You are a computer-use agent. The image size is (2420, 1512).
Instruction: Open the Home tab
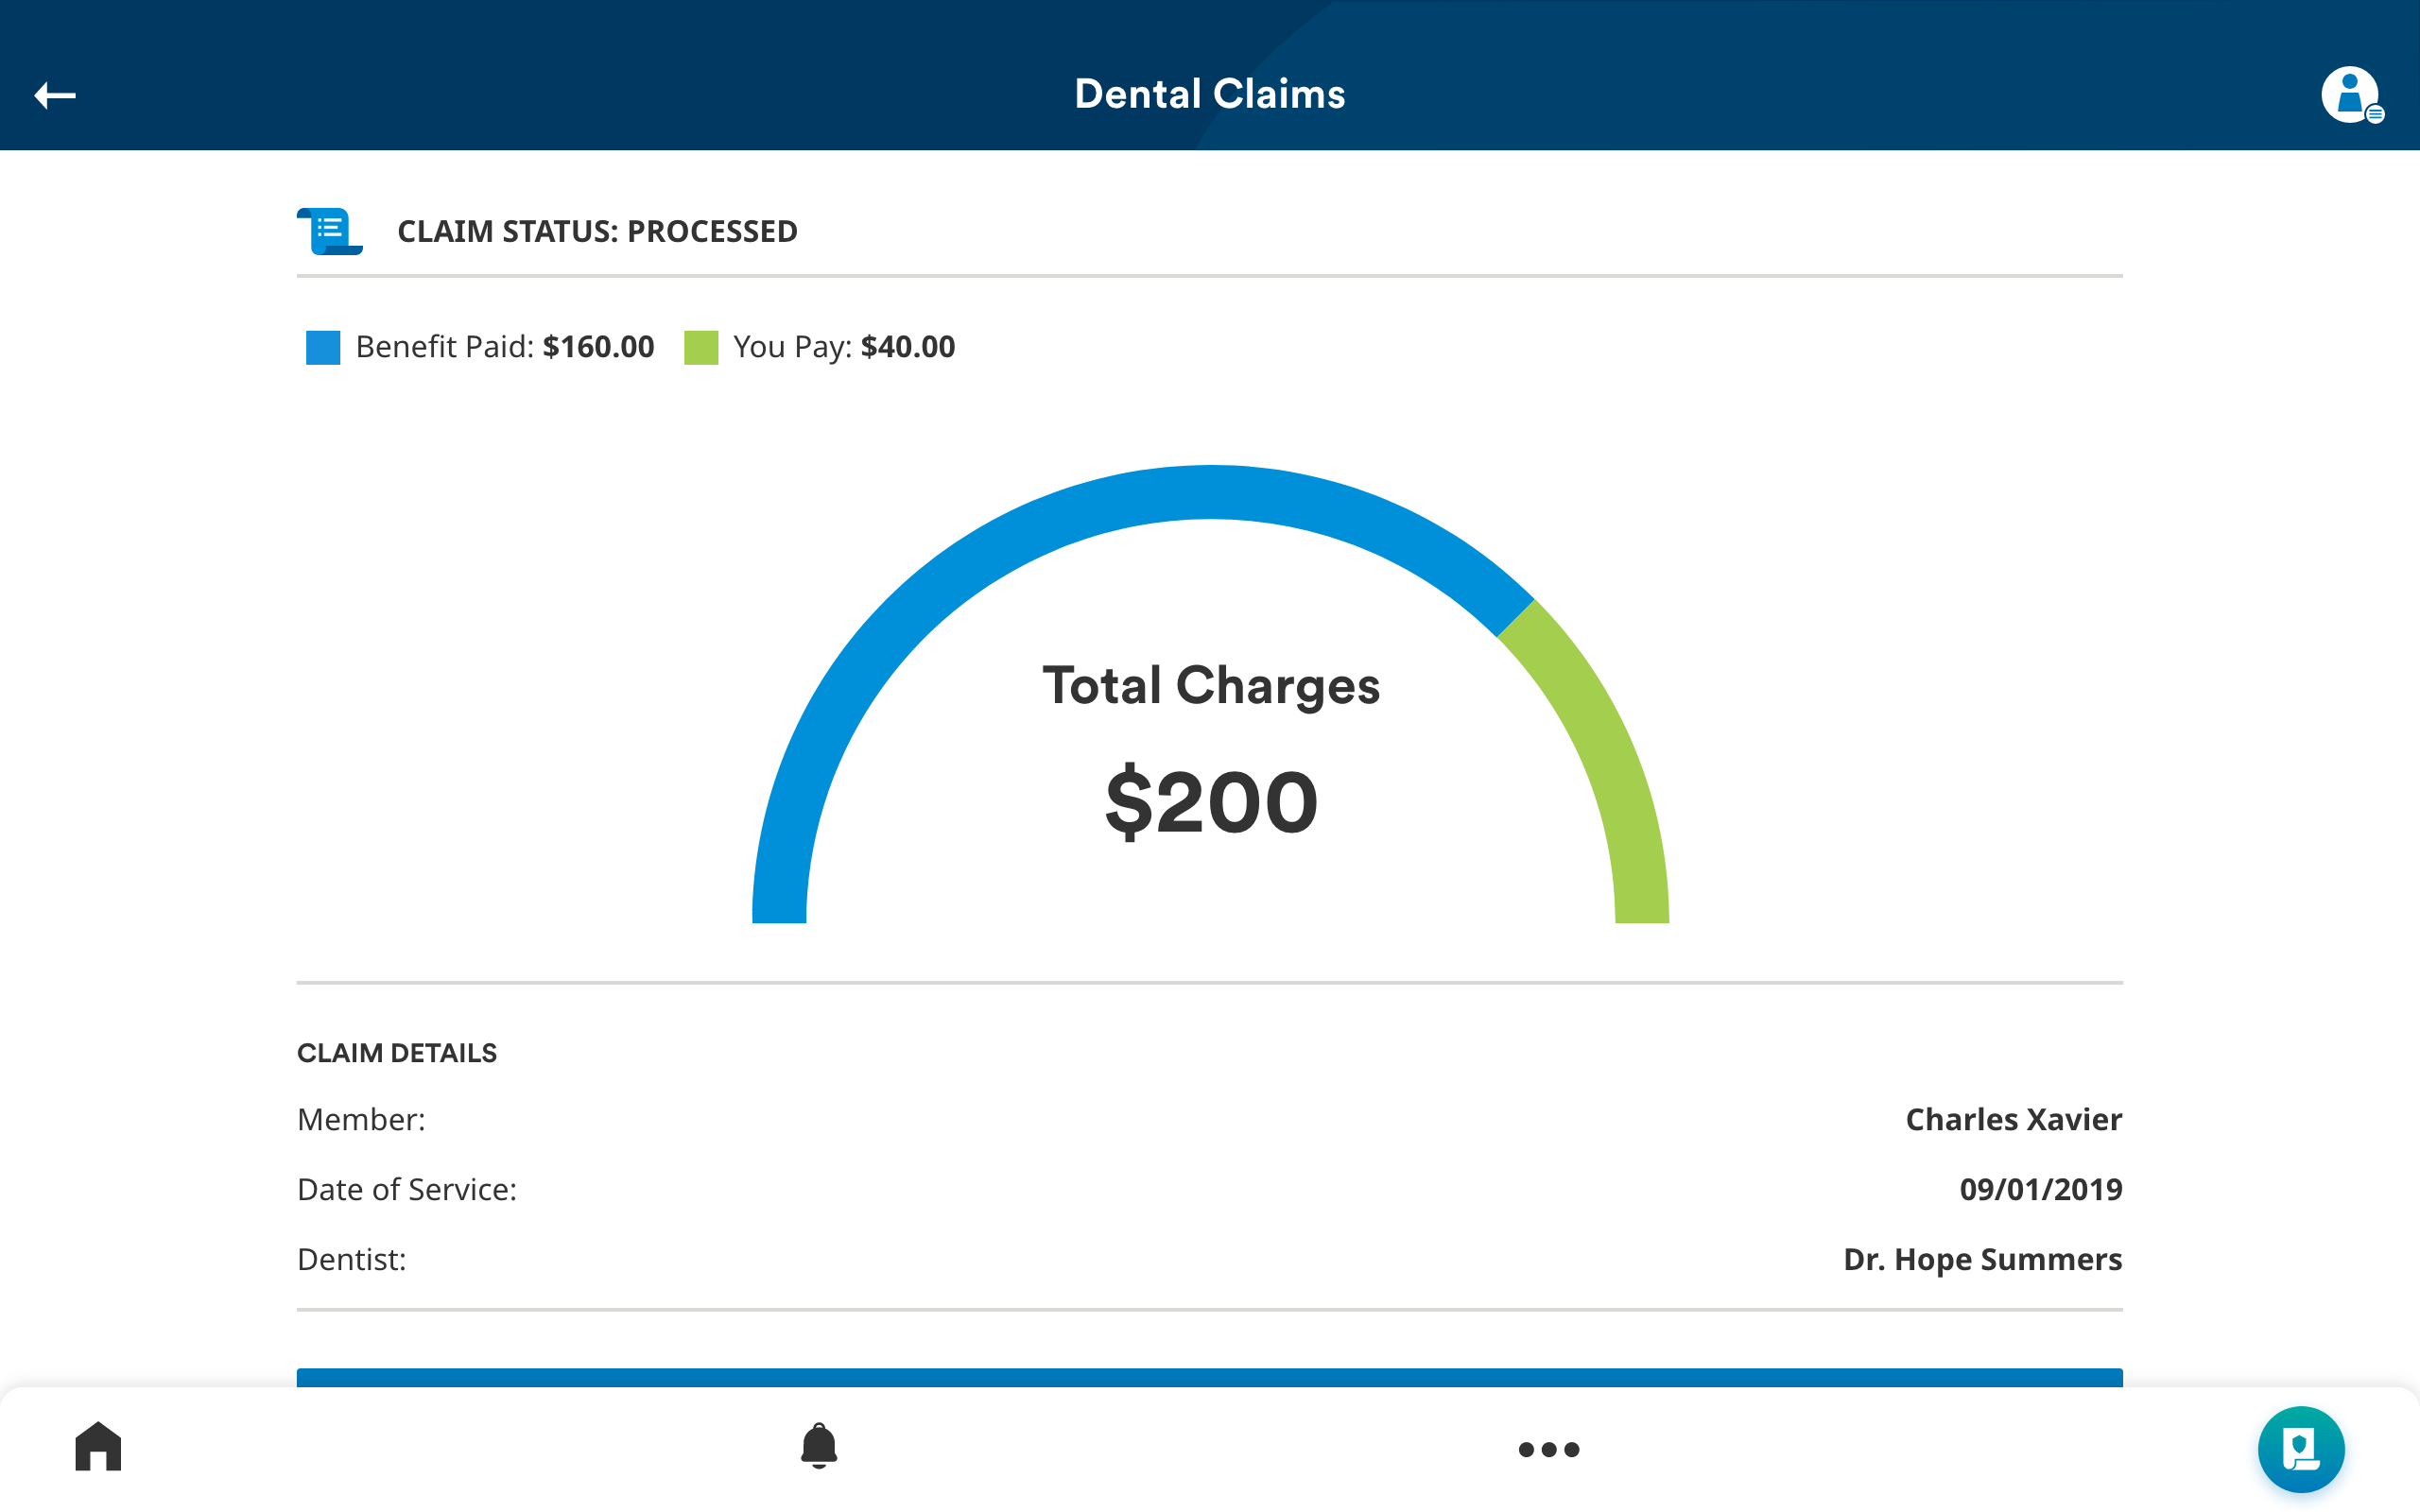[x=98, y=1446]
